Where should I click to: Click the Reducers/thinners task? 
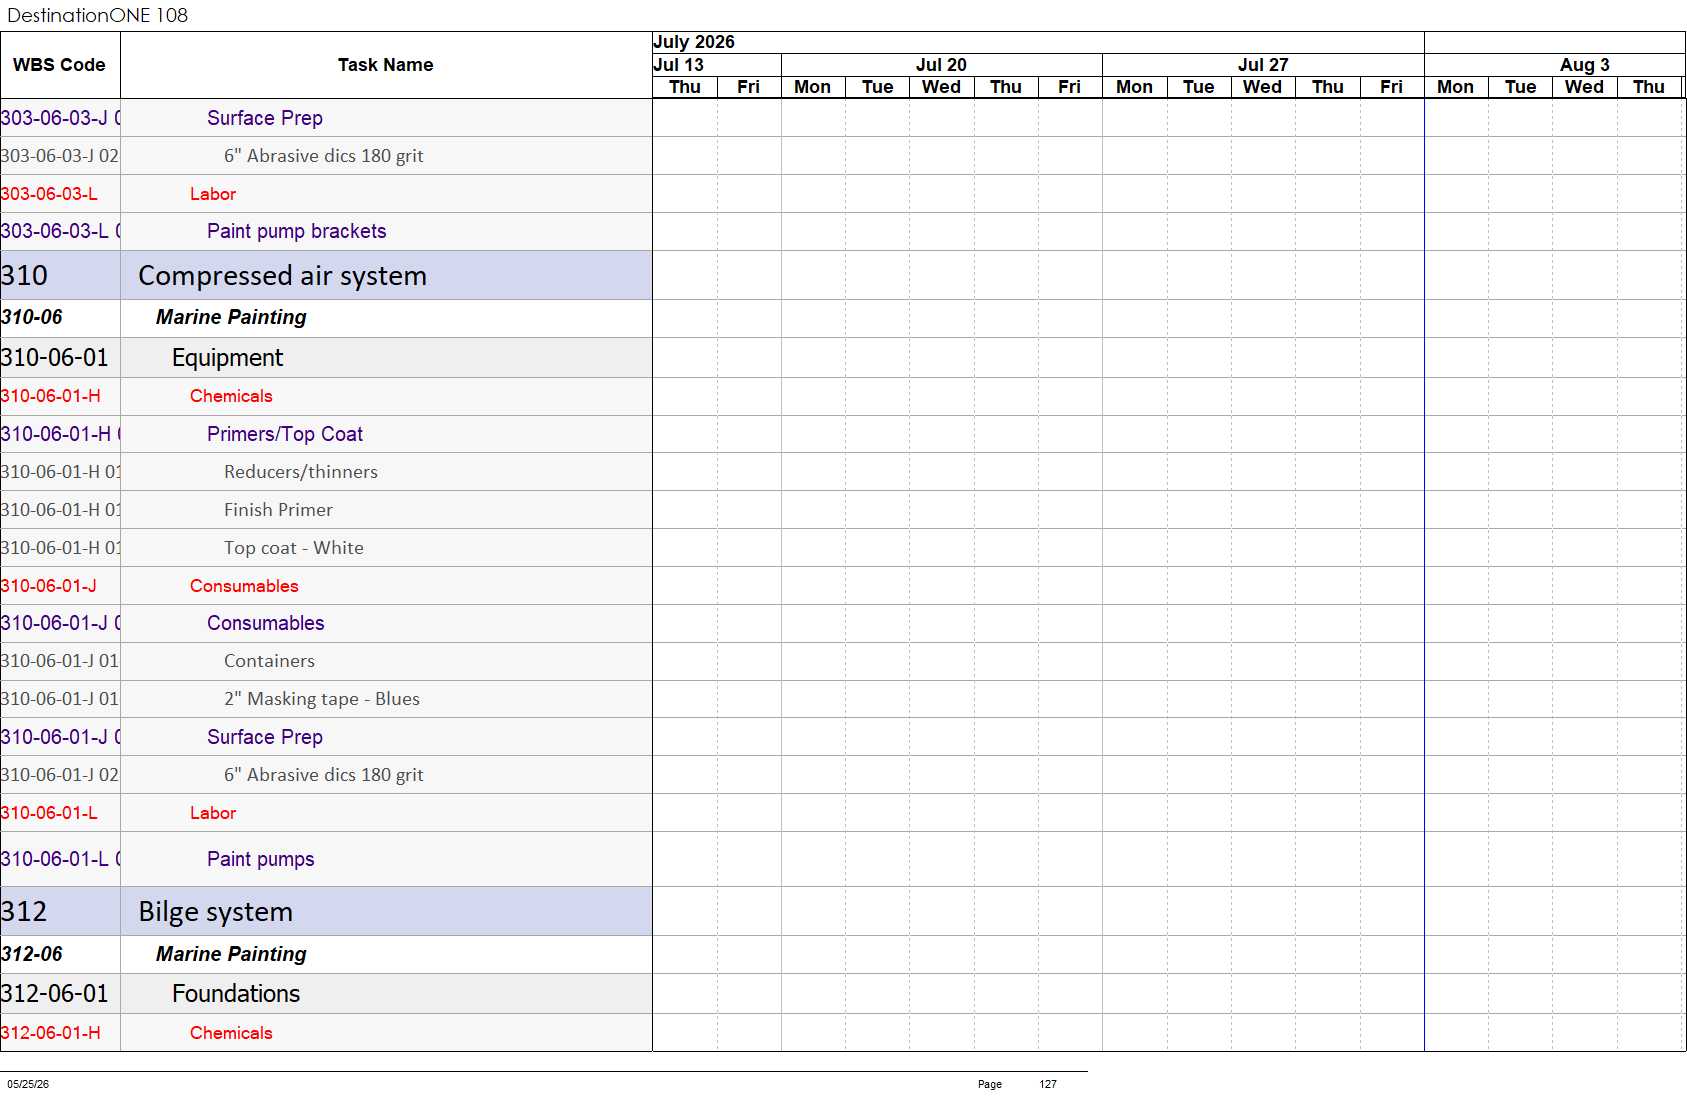pos(300,472)
